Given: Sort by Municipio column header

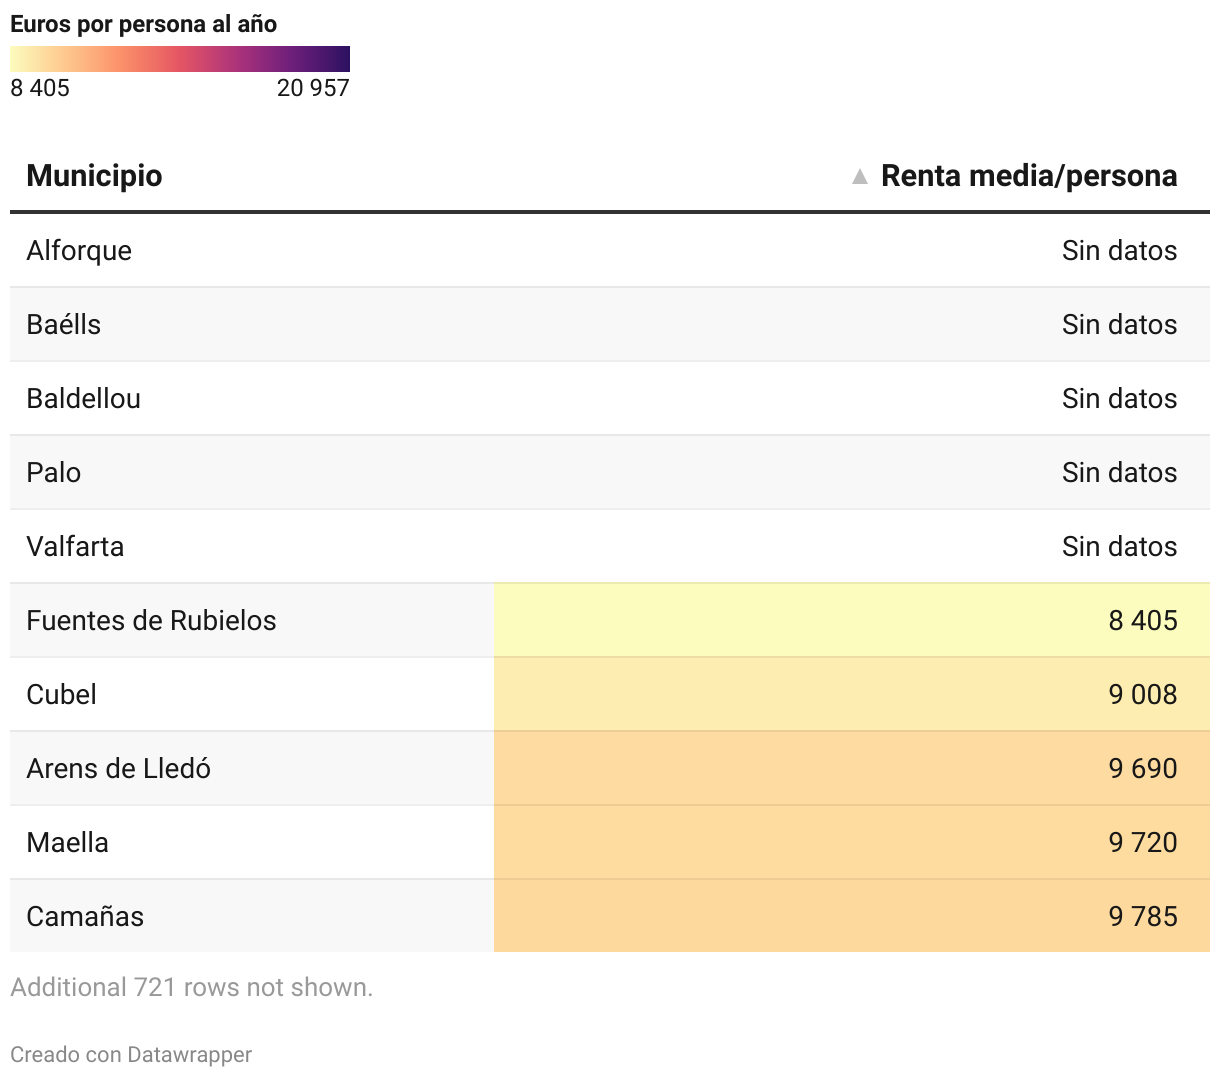Looking at the screenshot, I should coord(94,176).
